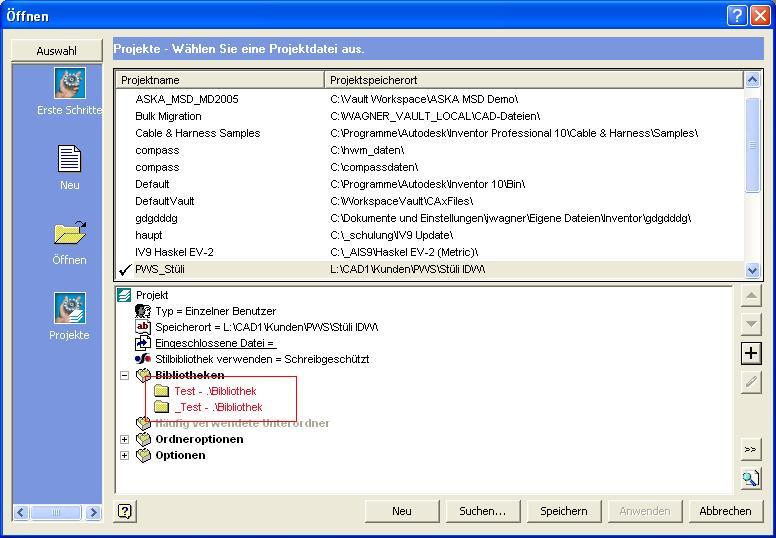Select project Bulk Migration
The image size is (776, 538).
tap(430, 116)
